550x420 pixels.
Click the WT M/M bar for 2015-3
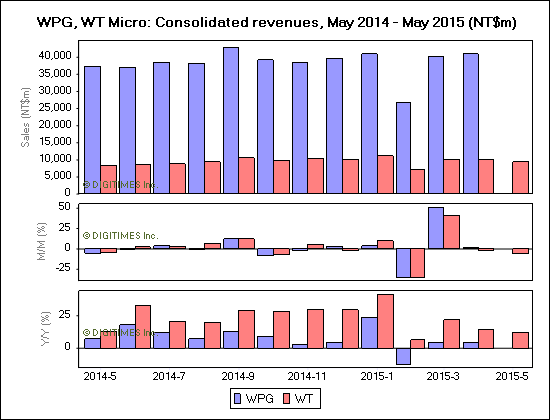tap(452, 232)
